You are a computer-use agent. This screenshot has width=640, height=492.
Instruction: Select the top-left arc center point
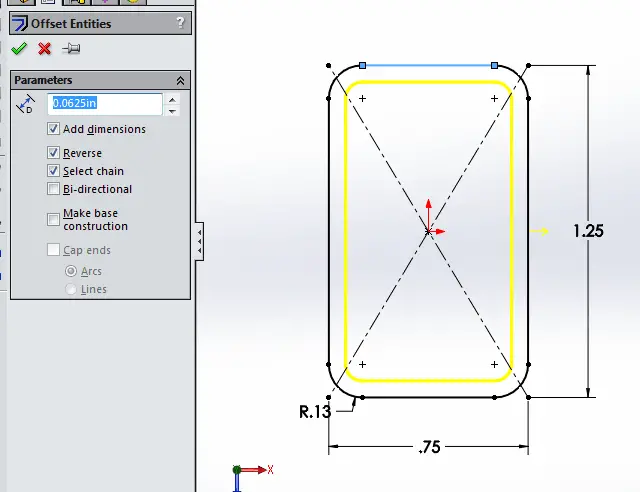[x=362, y=98]
